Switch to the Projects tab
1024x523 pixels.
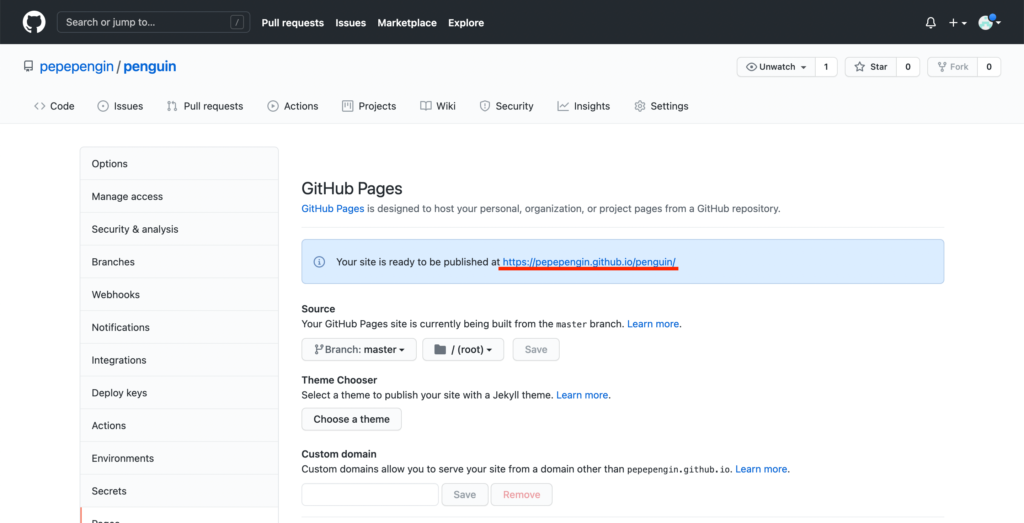pyautogui.click(x=369, y=106)
